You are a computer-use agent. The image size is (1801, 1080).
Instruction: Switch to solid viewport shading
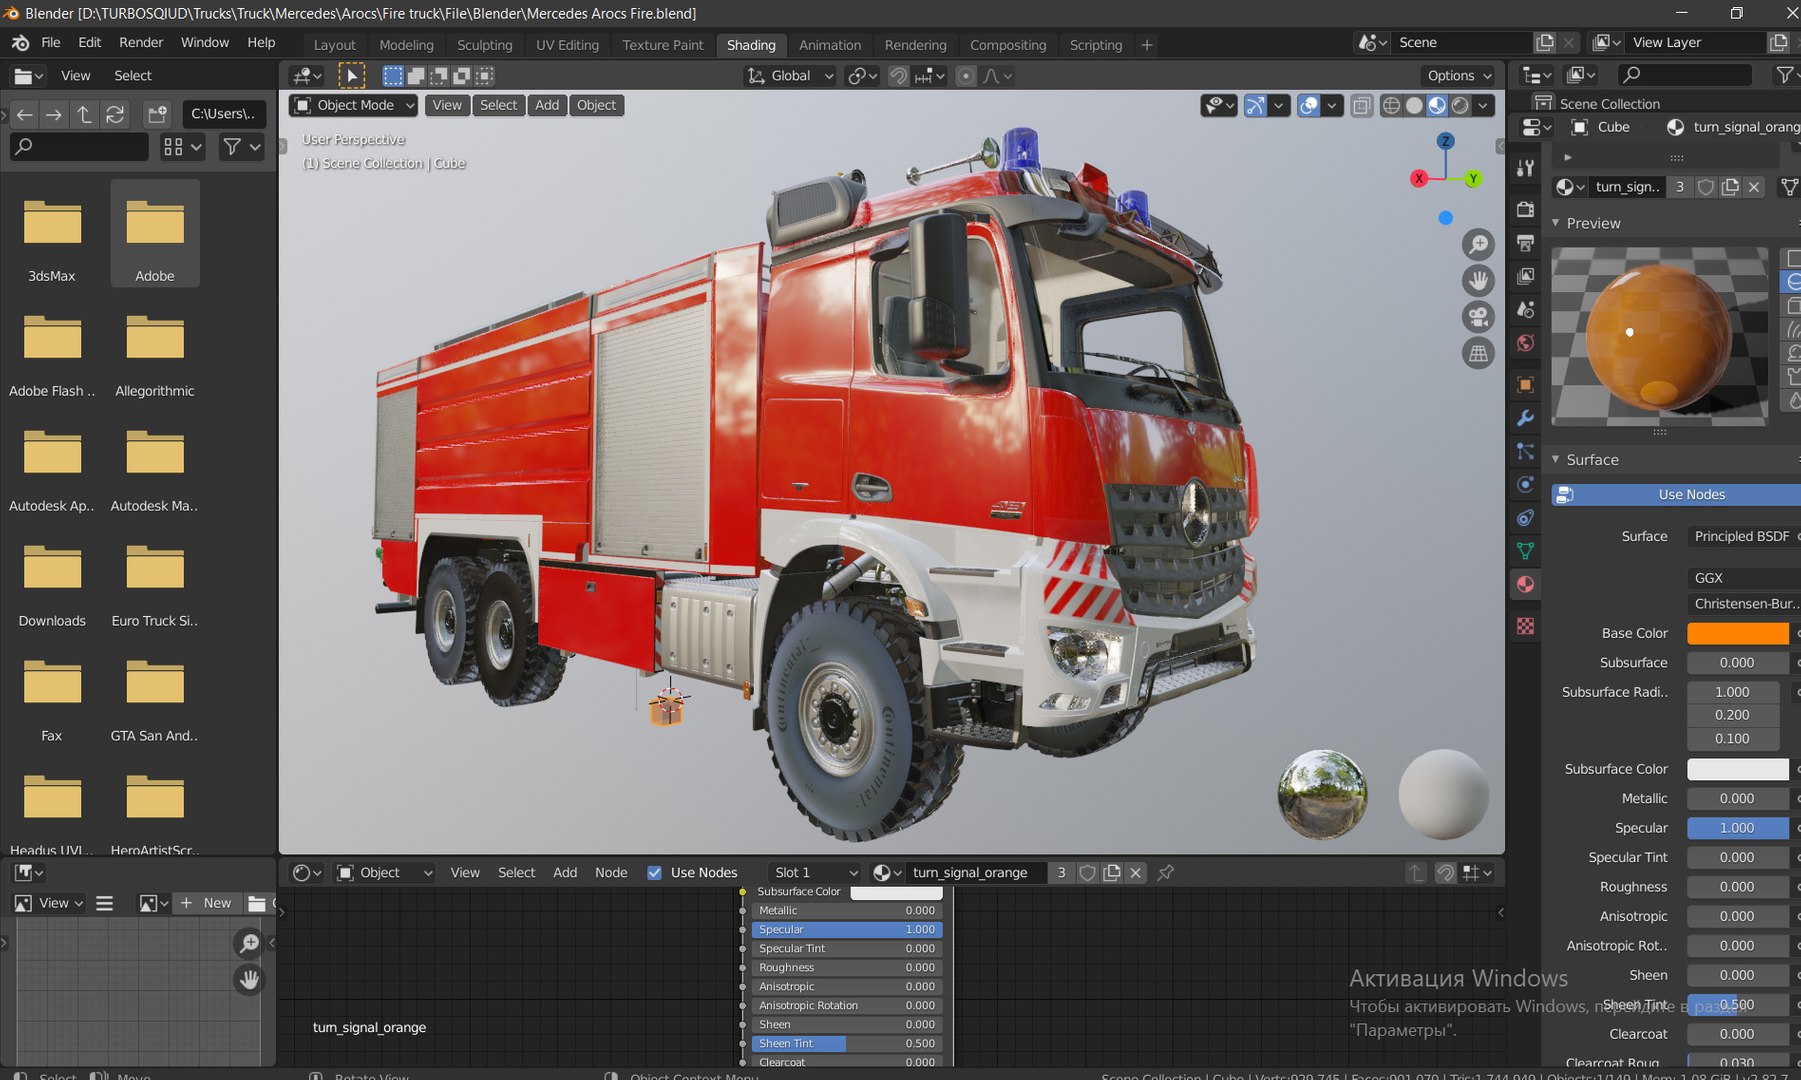click(x=1414, y=105)
